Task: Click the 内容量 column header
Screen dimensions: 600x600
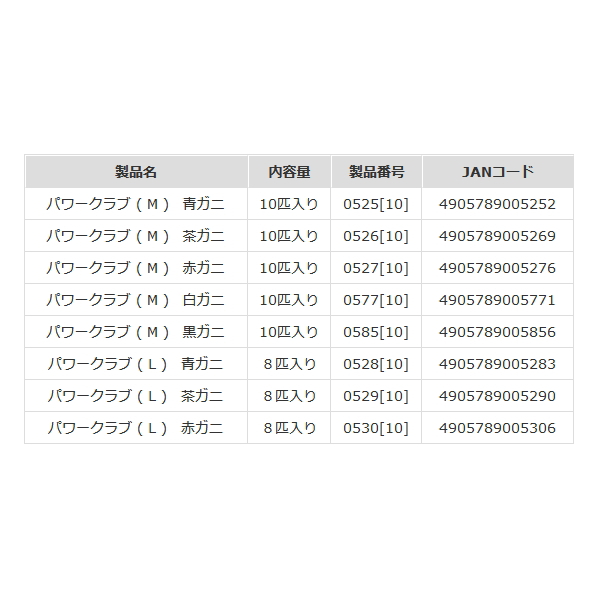Action: [x=289, y=172]
